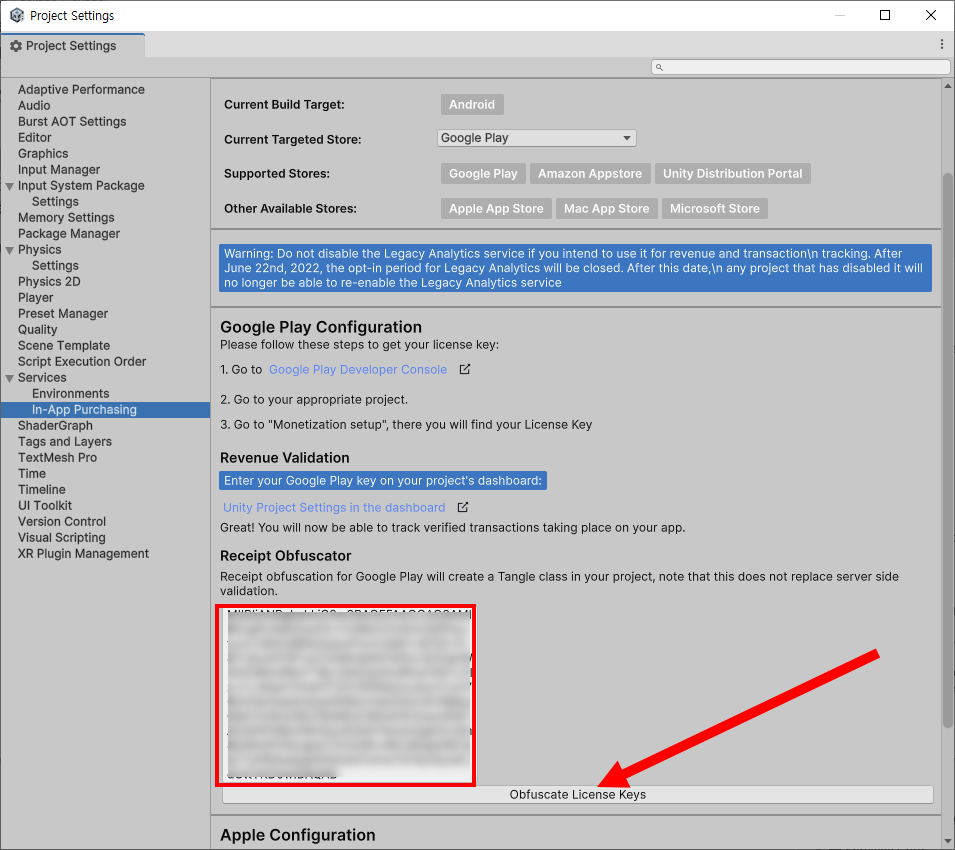This screenshot has height=850, width=955.
Task: Select Graphics settings category
Action: pos(43,153)
